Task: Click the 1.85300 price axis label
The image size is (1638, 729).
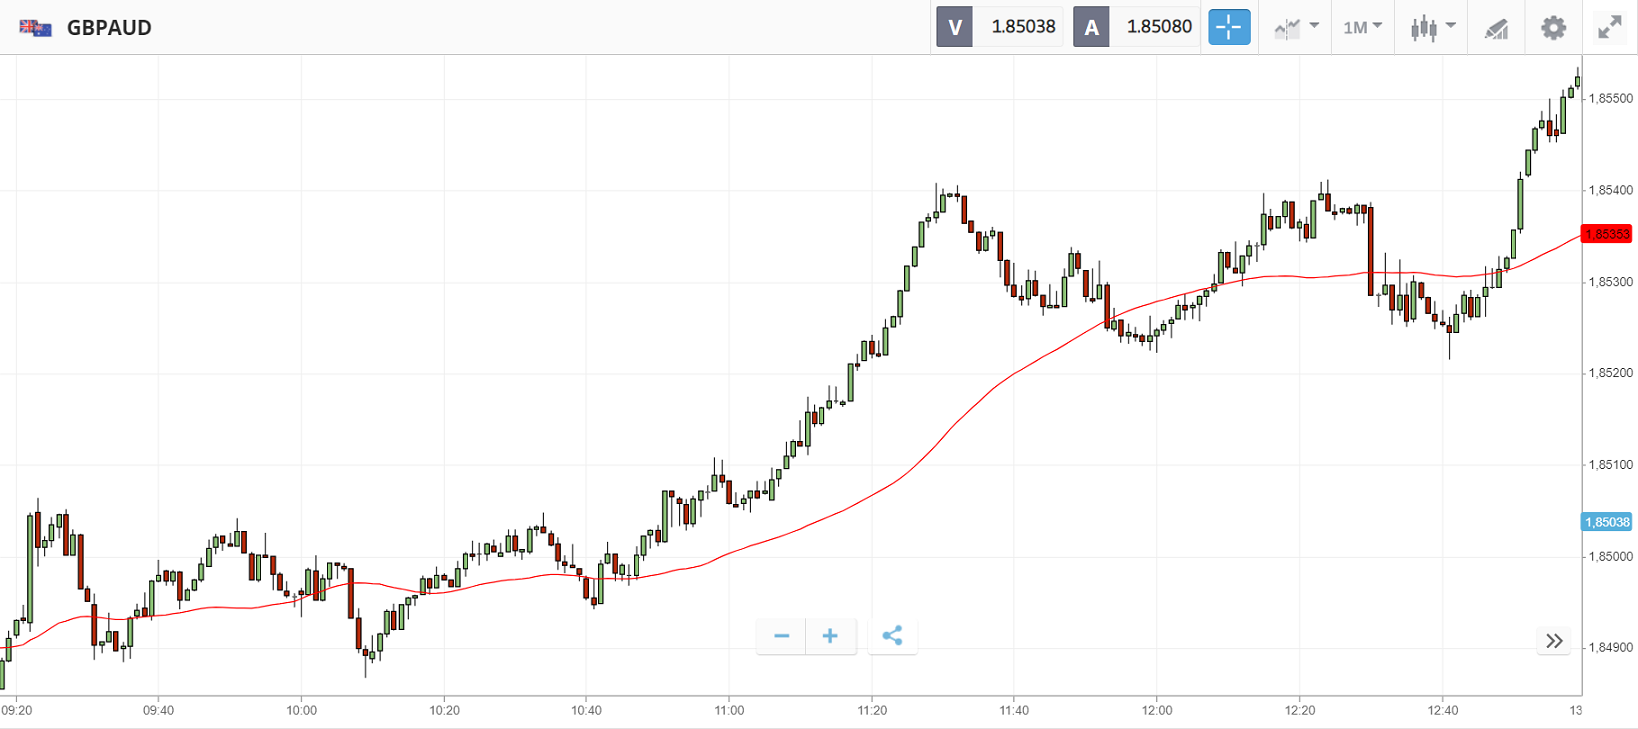Action: tap(1611, 282)
